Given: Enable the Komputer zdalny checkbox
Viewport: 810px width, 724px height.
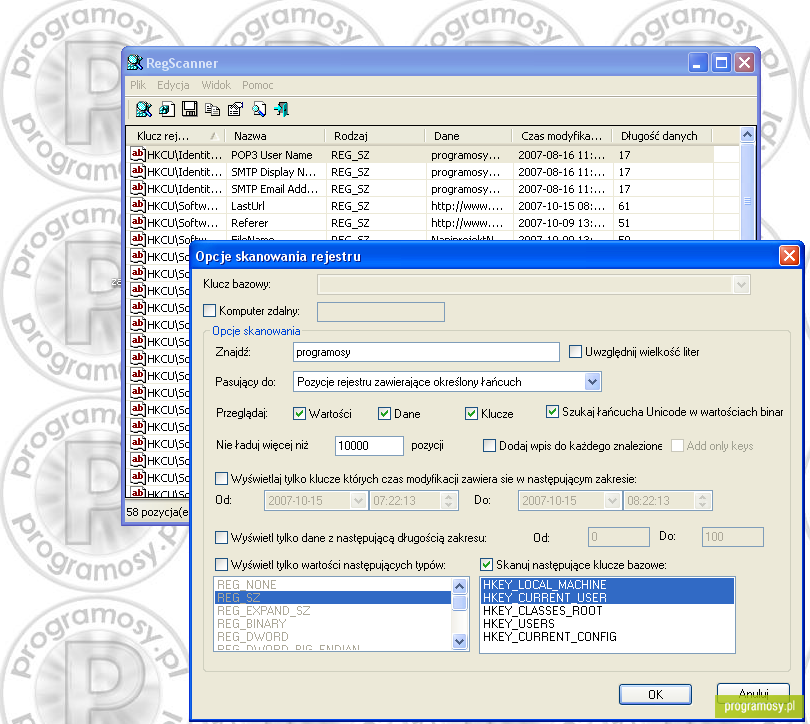Looking at the screenshot, I should click(x=209, y=311).
